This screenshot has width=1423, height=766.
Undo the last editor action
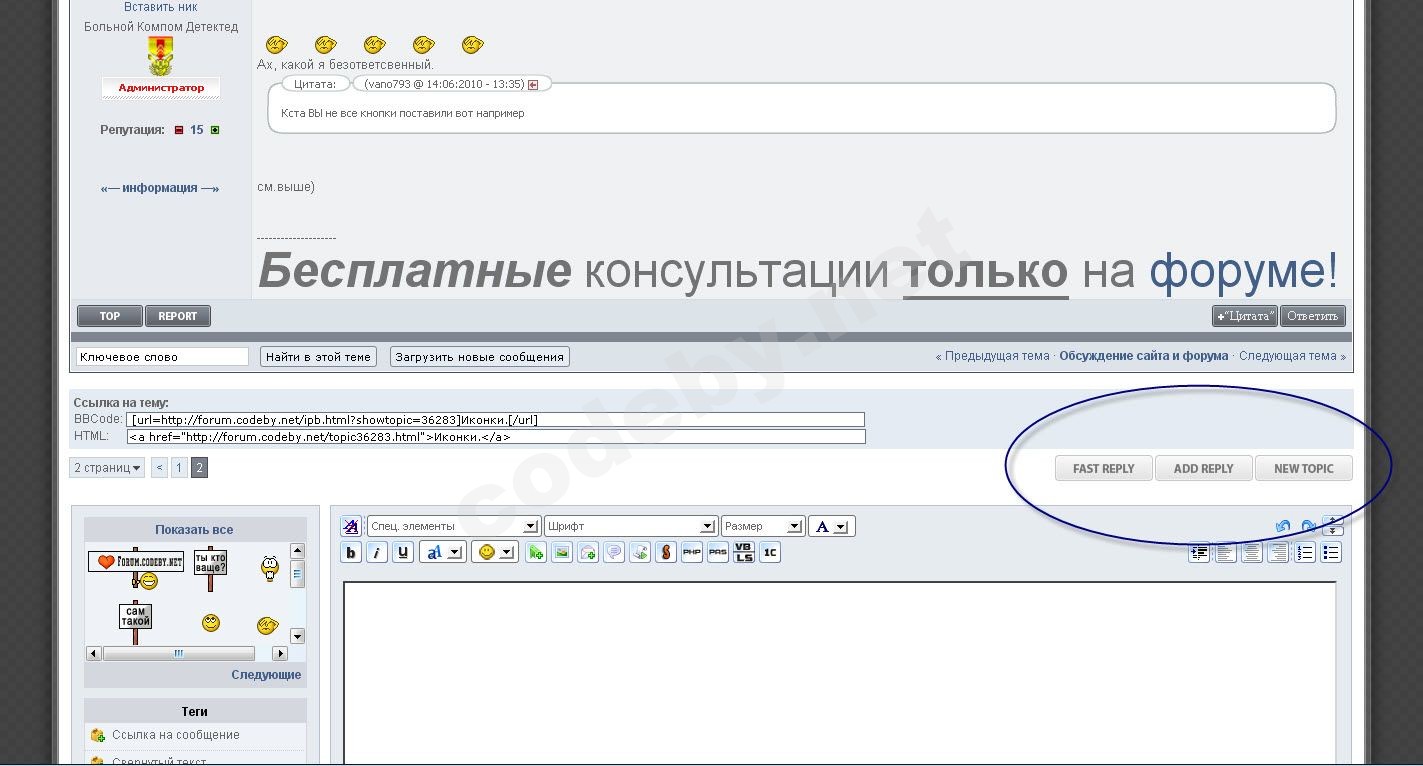1283,527
